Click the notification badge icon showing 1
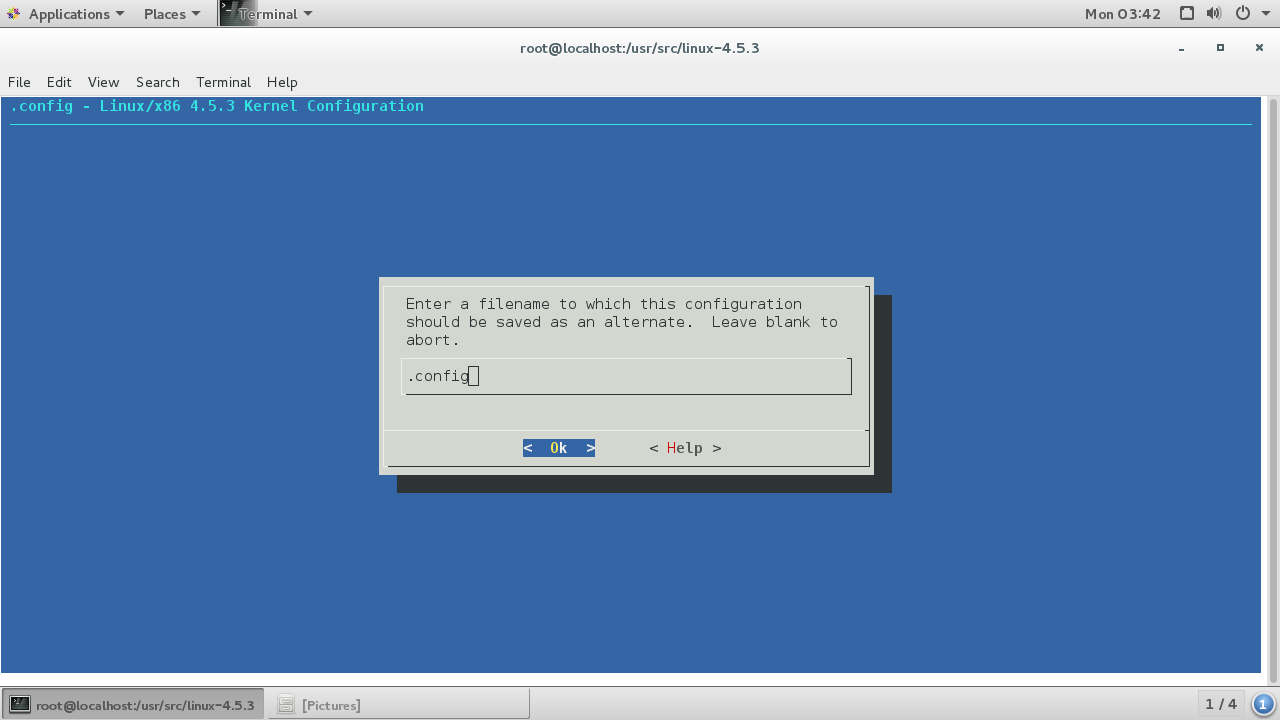This screenshot has height=720, width=1280. coord(1263,704)
